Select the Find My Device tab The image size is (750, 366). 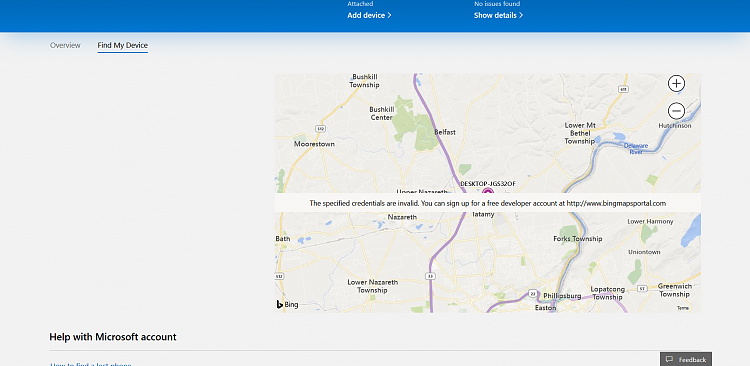[122, 45]
